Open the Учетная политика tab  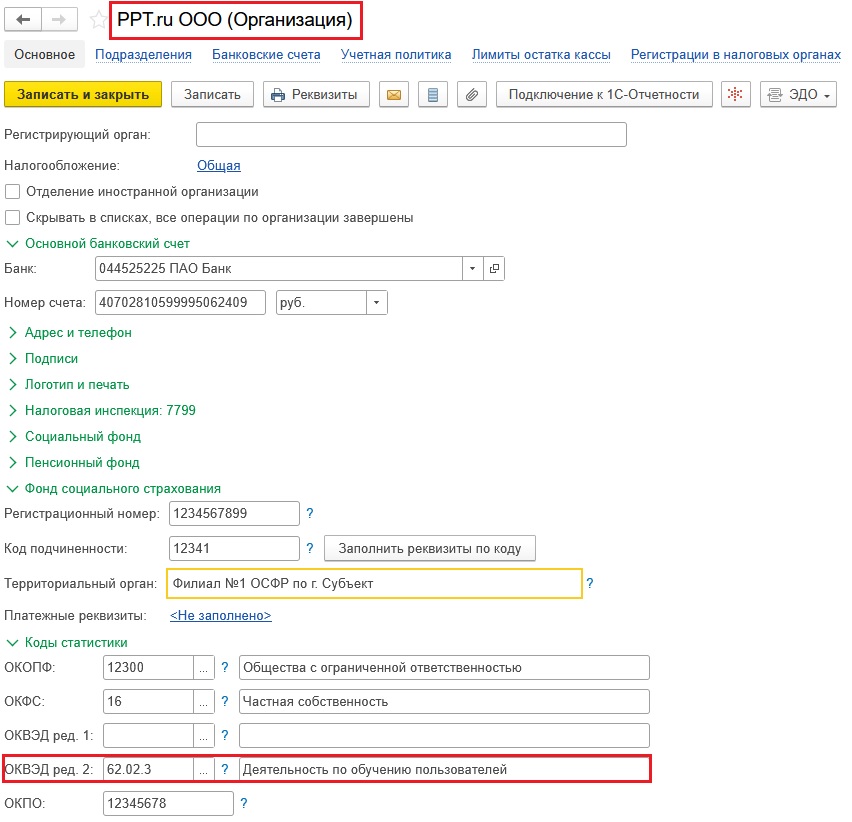tap(395, 55)
